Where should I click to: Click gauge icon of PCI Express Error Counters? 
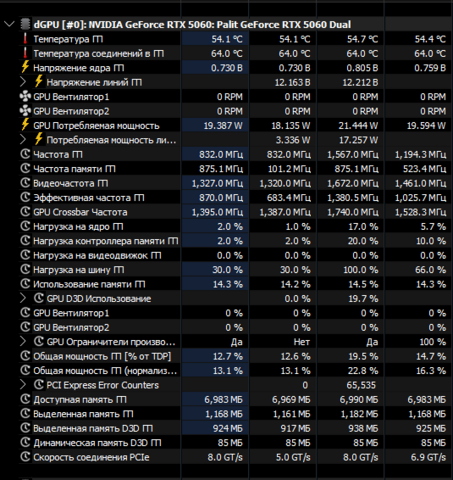(39, 385)
